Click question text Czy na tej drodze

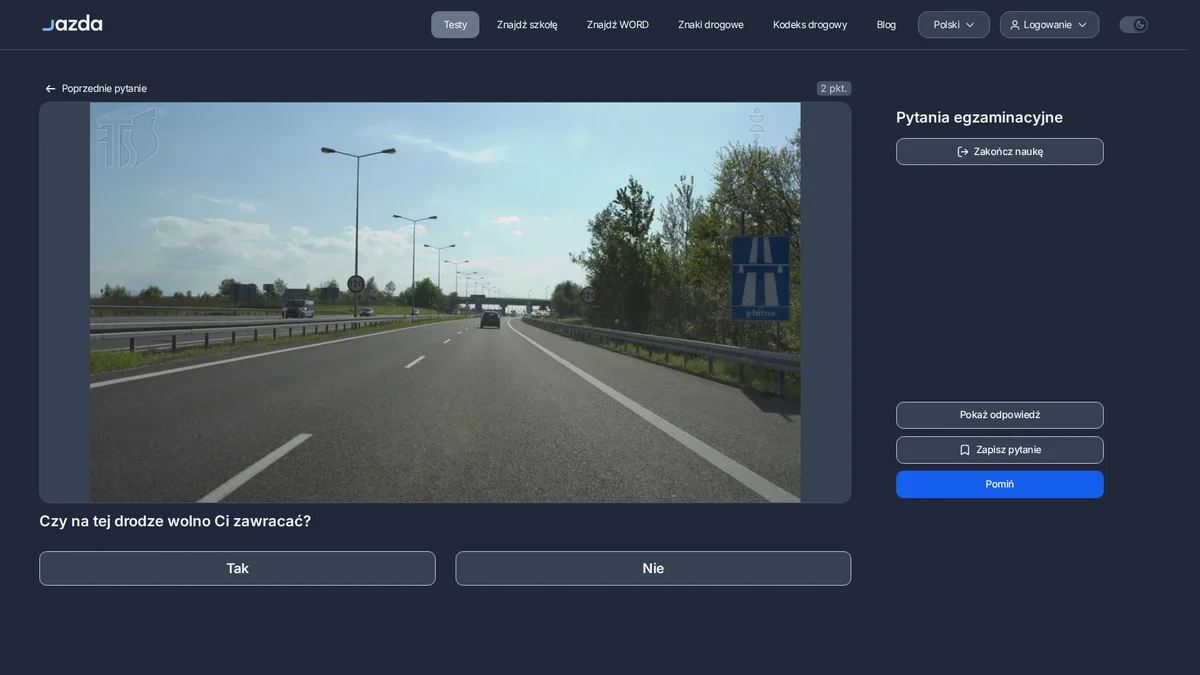[175, 521]
